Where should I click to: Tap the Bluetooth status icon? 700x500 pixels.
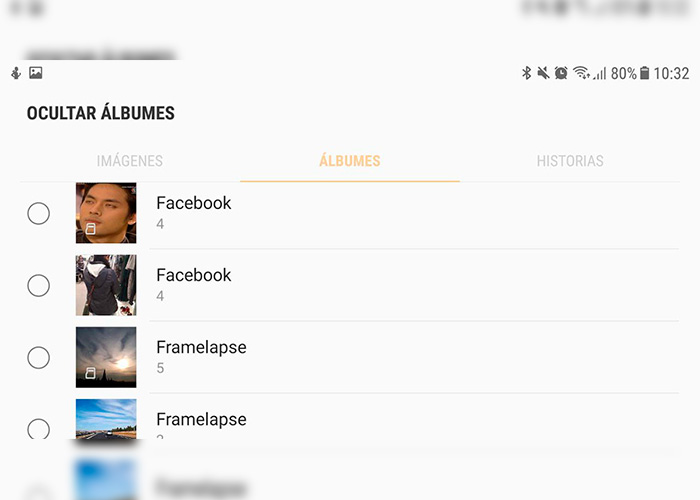pos(526,73)
